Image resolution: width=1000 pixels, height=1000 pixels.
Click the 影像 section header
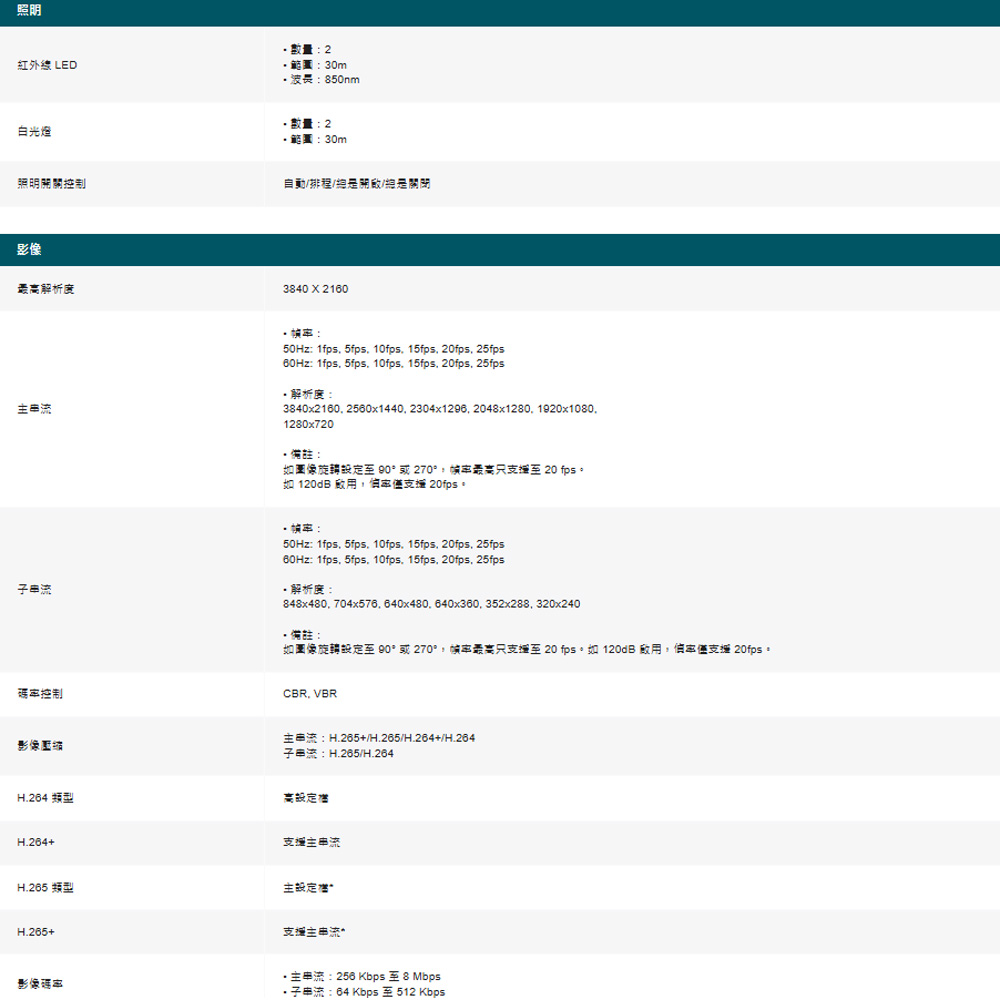[29, 248]
